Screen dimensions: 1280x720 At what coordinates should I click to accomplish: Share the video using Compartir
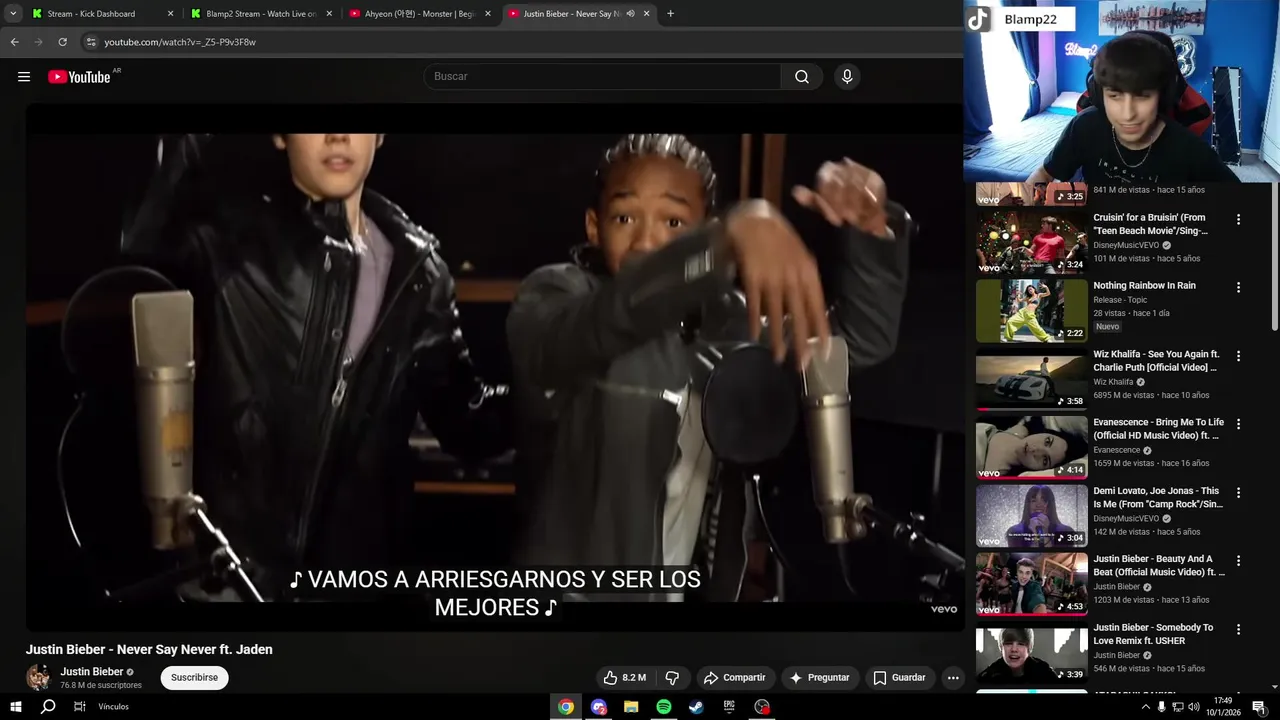[x=734, y=678]
